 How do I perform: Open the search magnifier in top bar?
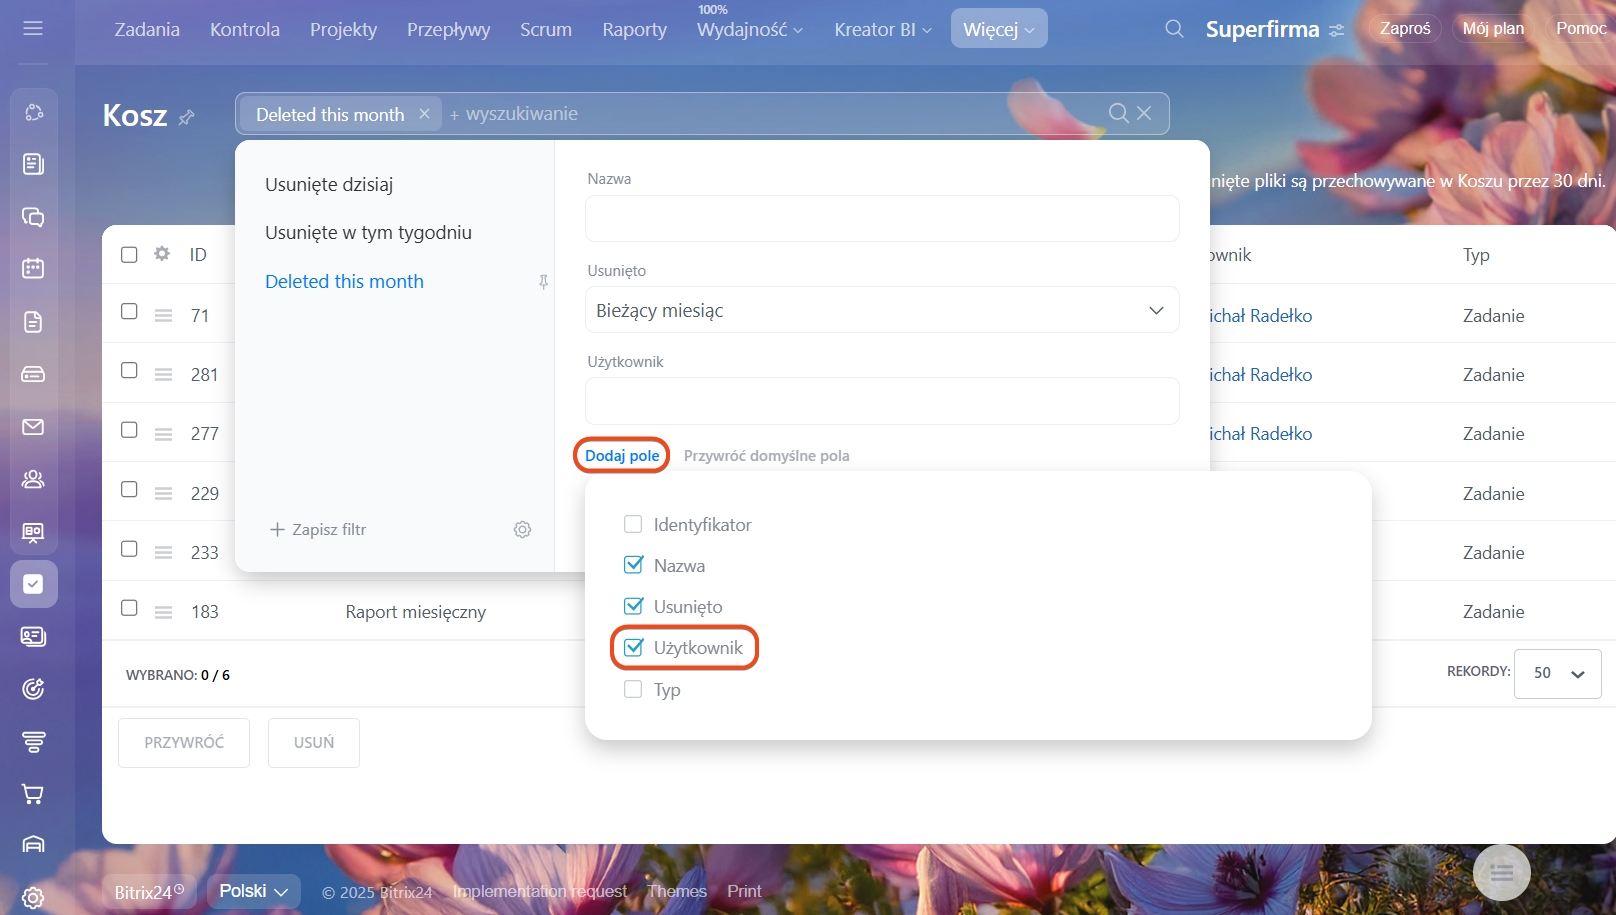[x=1174, y=29]
